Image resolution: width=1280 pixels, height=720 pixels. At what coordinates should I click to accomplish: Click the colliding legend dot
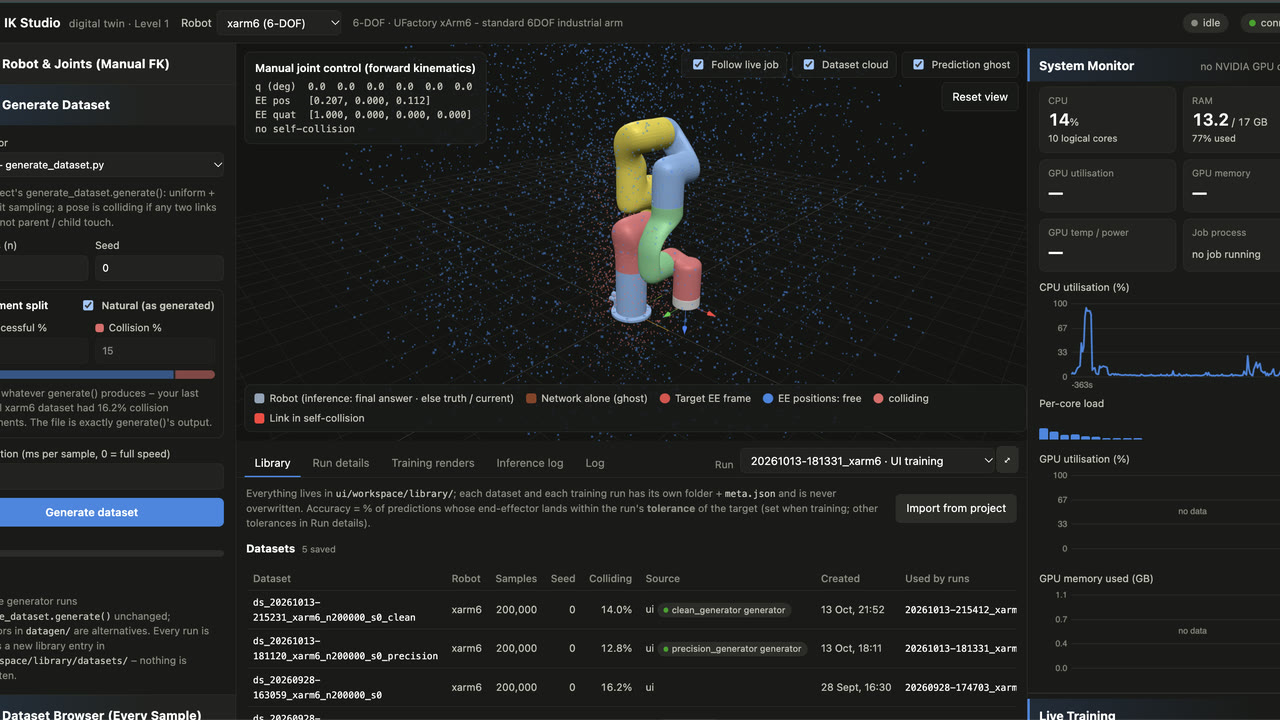[x=878, y=398]
